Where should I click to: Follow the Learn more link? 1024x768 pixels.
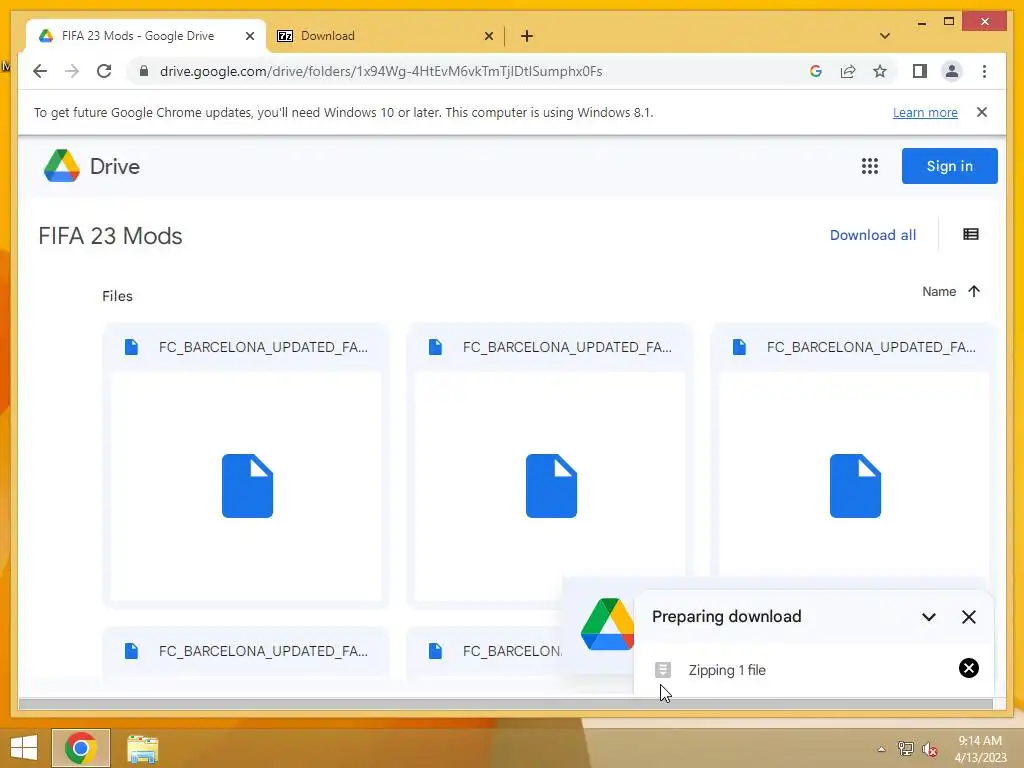(925, 112)
